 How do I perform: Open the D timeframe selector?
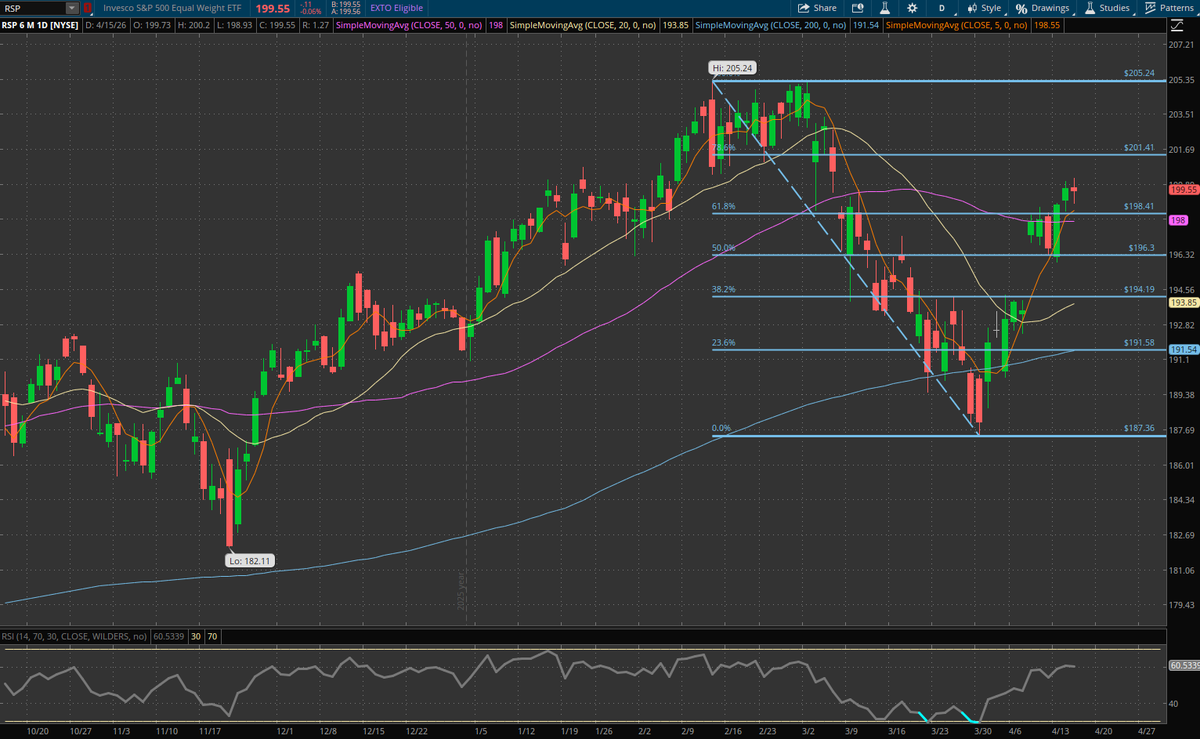pos(942,8)
